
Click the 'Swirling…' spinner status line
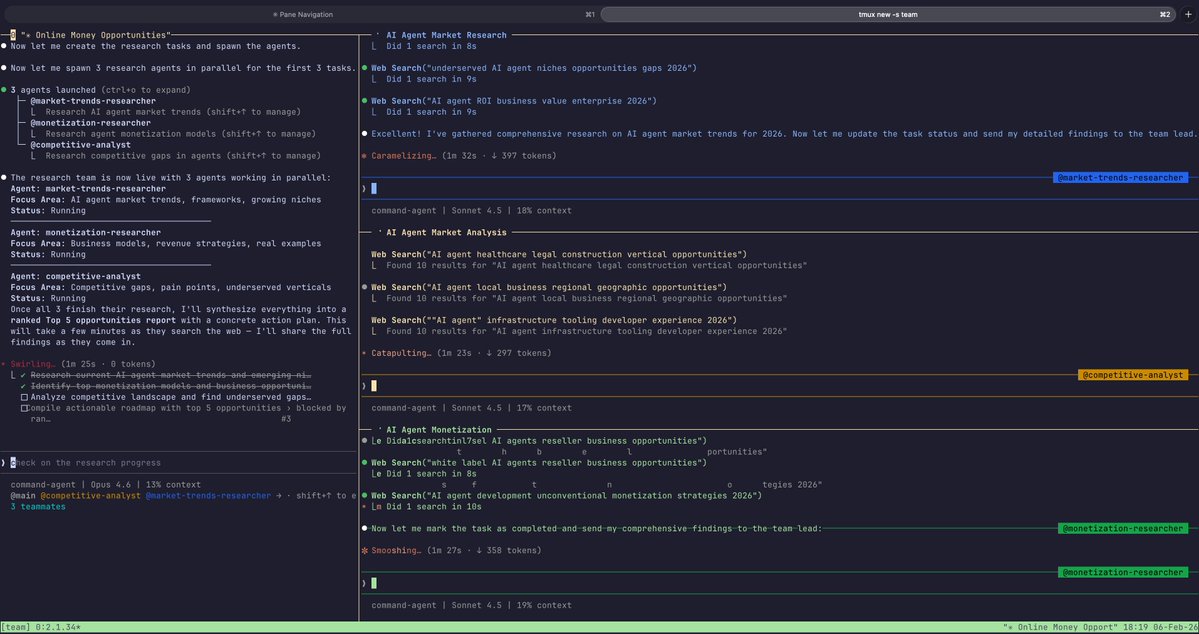(78, 364)
